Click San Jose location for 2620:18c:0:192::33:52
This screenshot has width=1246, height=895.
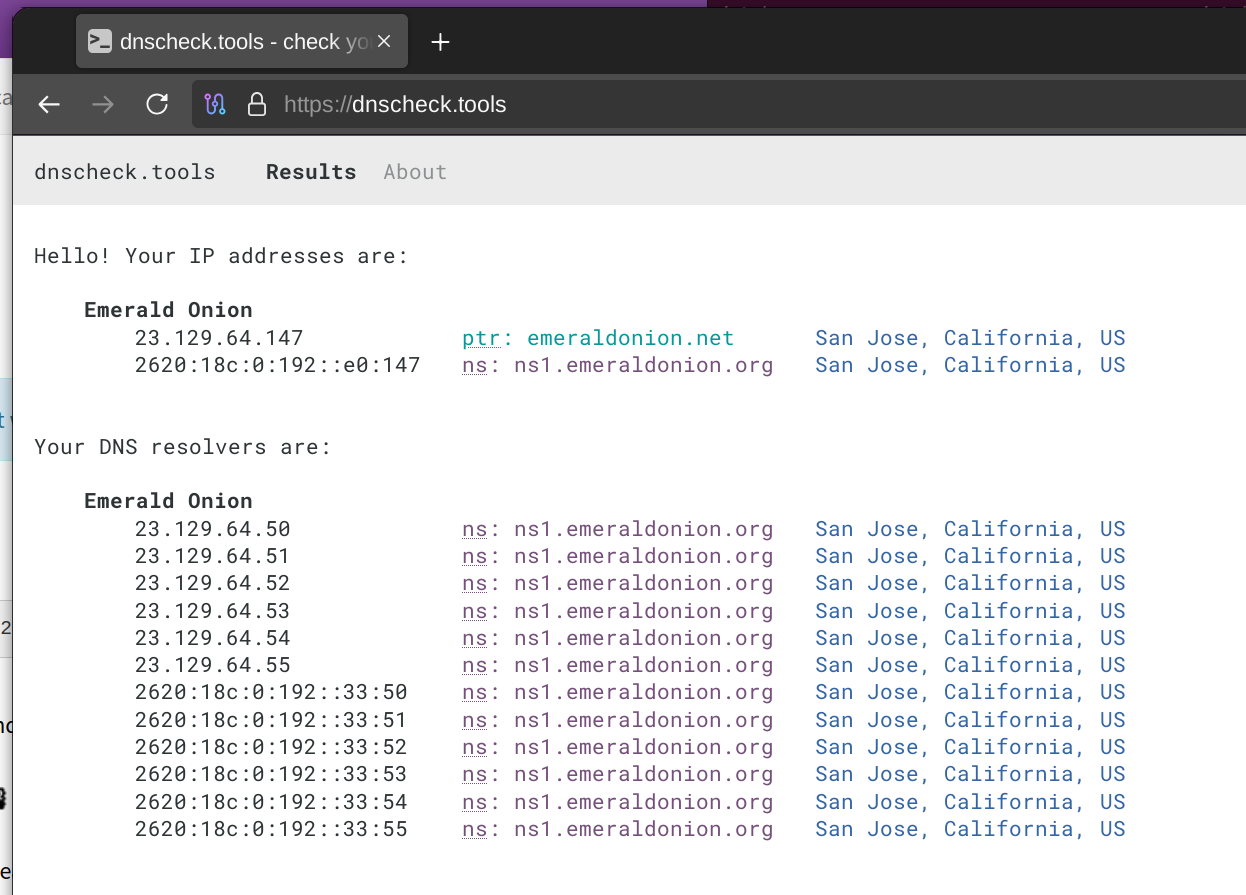click(970, 747)
